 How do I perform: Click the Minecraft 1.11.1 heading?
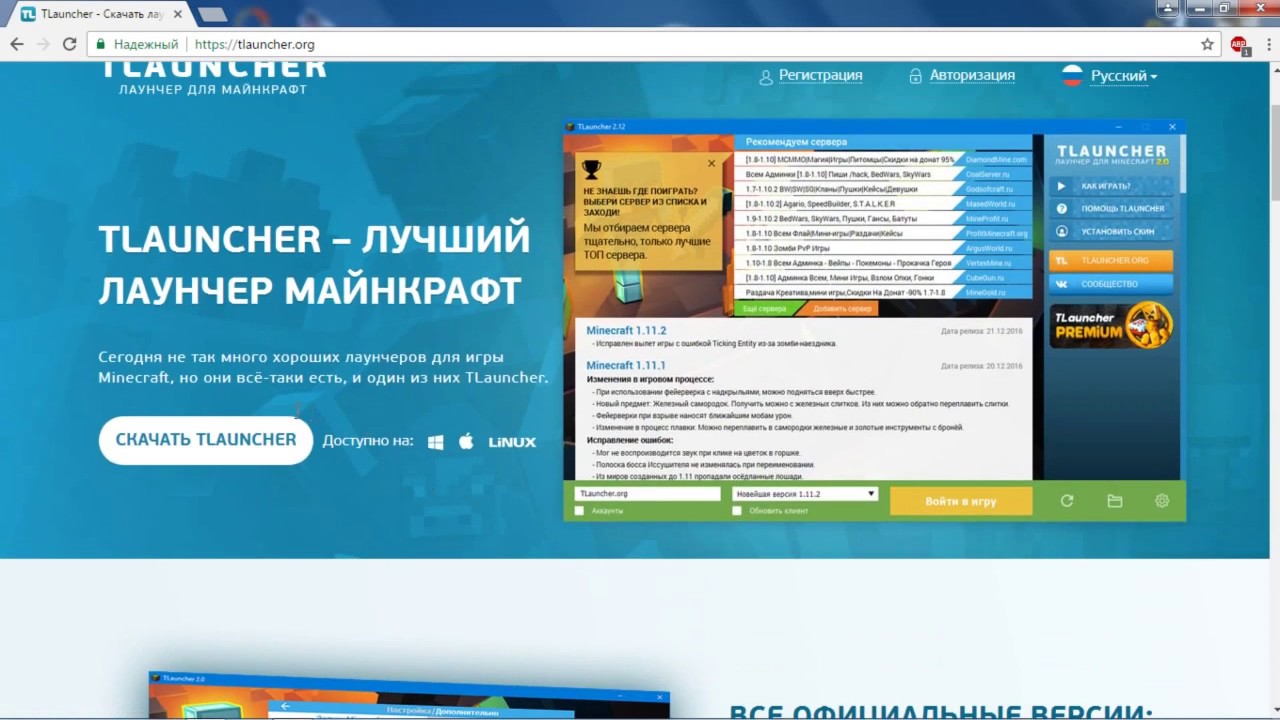(626, 365)
